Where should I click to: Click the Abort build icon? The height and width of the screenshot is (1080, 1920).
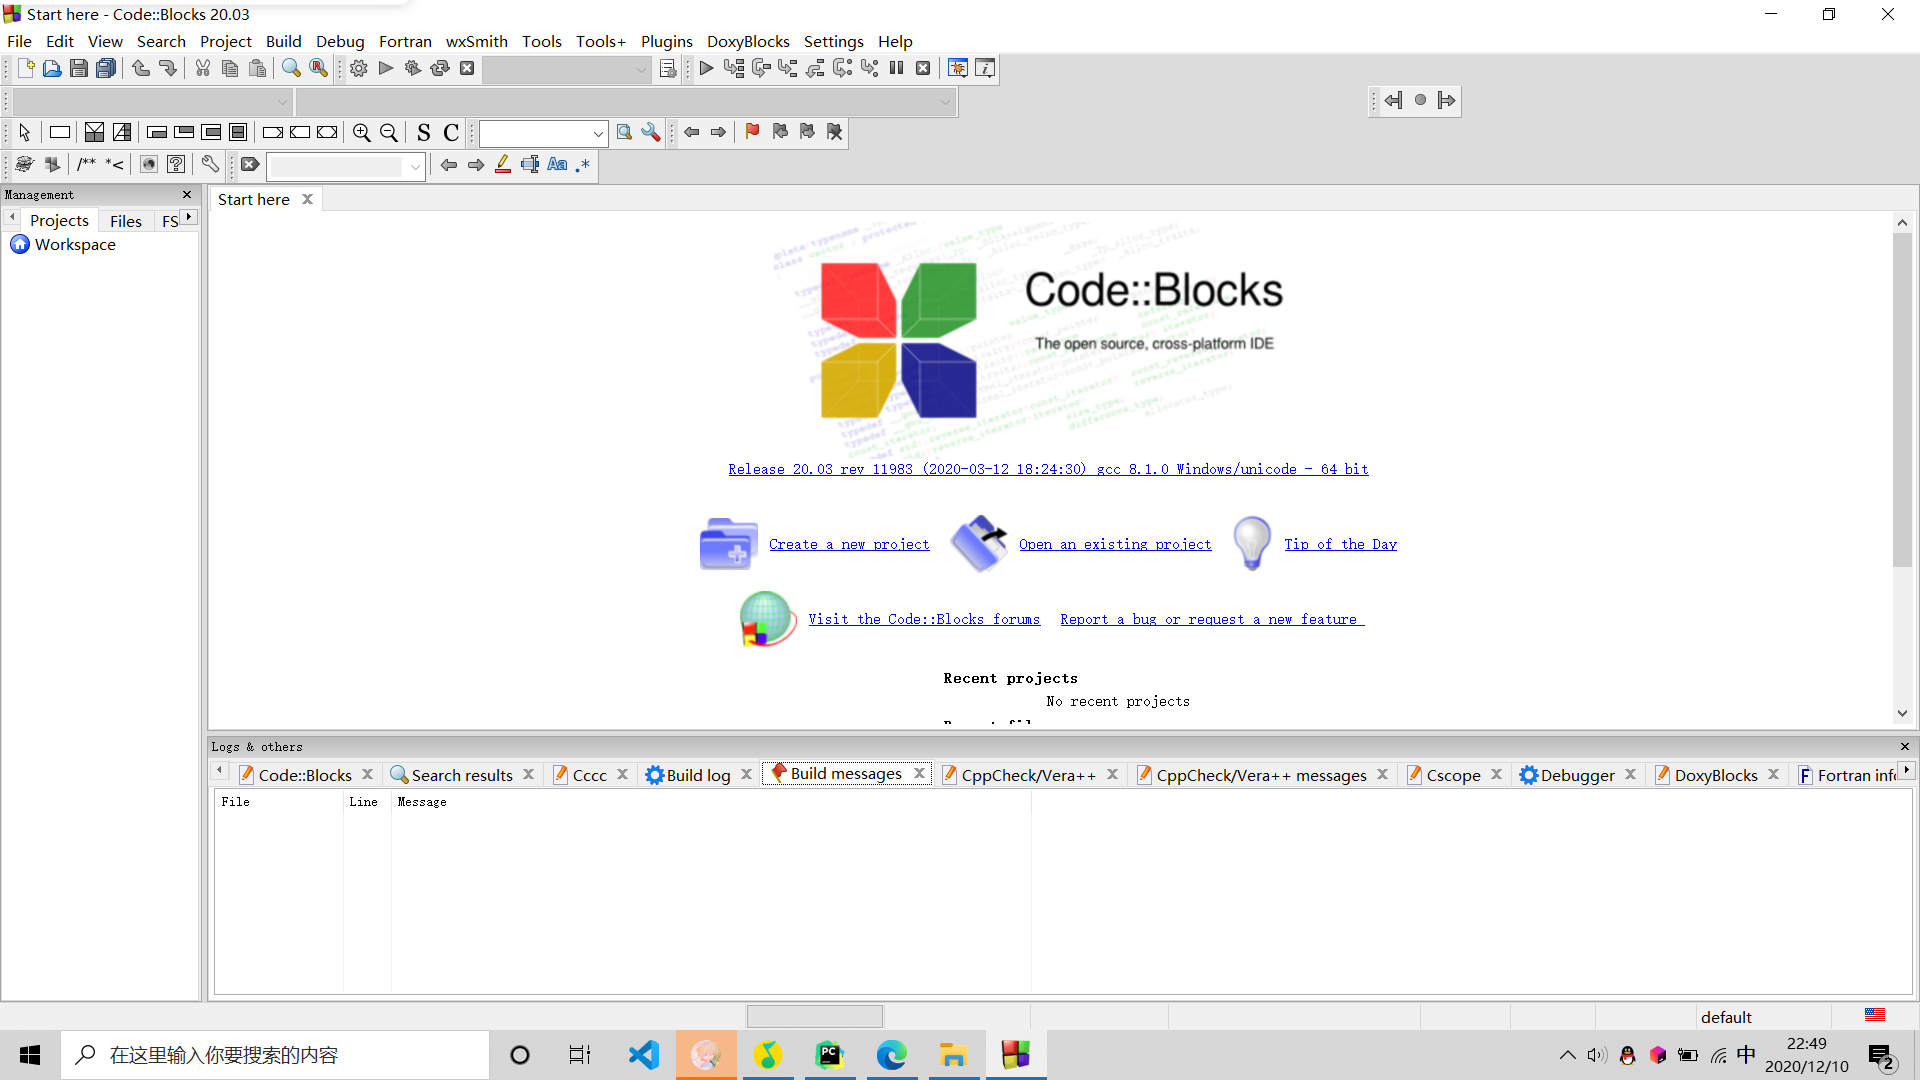pyautogui.click(x=467, y=69)
